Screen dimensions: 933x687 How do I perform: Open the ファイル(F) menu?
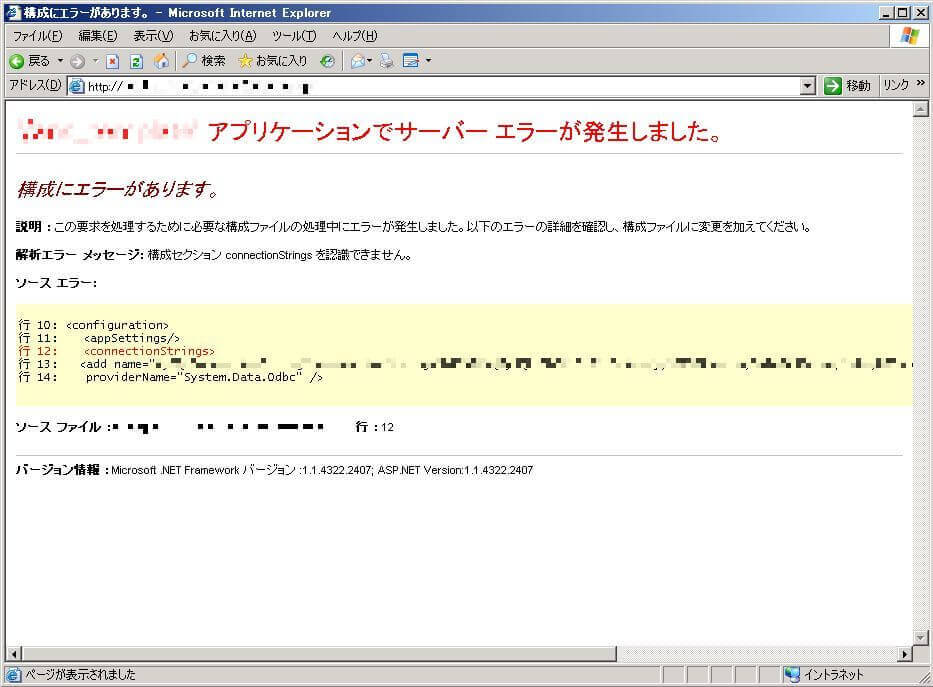pos(37,36)
